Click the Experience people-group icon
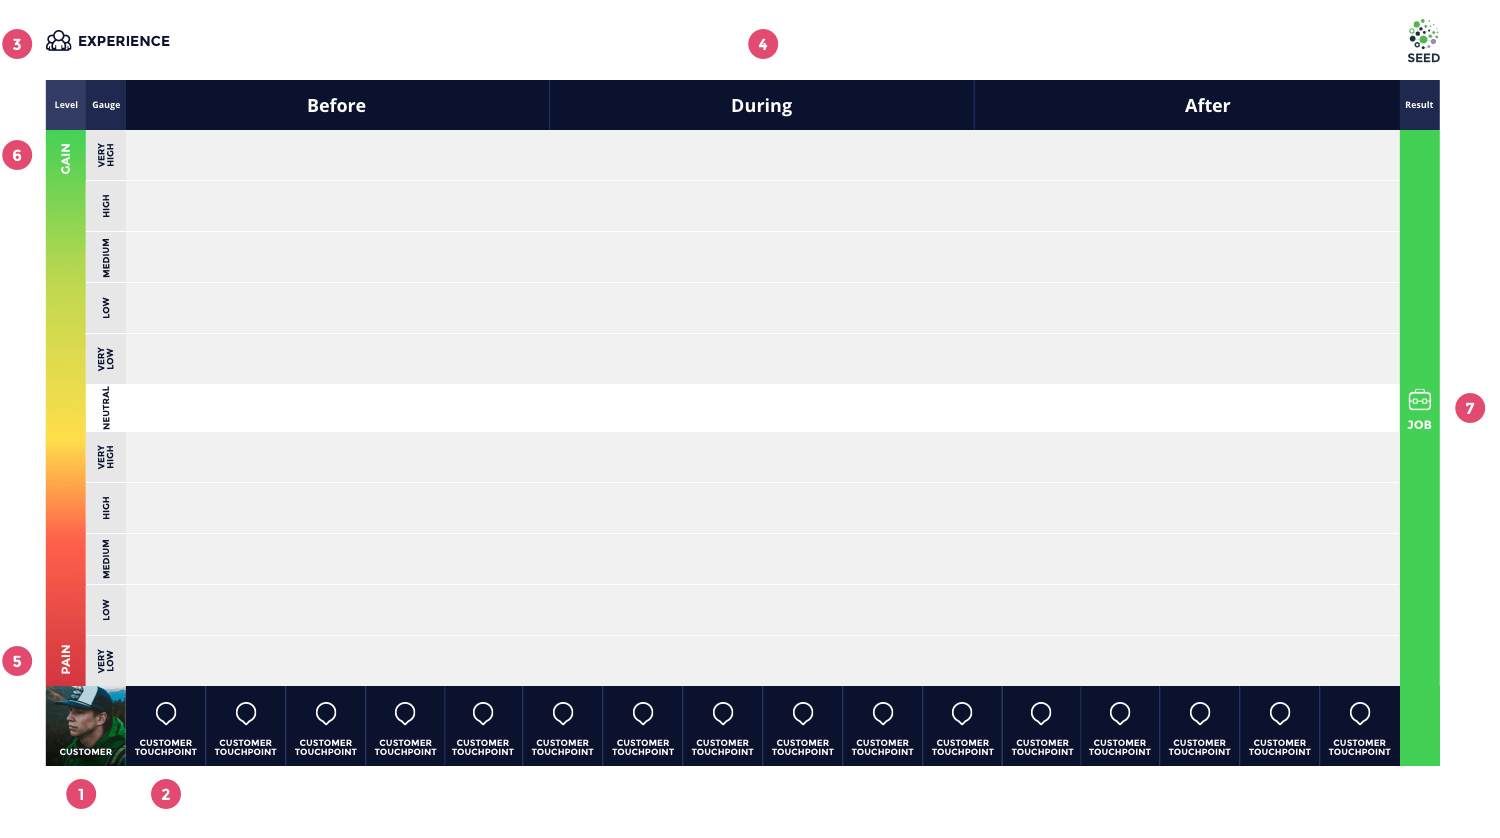 pyautogui.click(x=59, y=41)
